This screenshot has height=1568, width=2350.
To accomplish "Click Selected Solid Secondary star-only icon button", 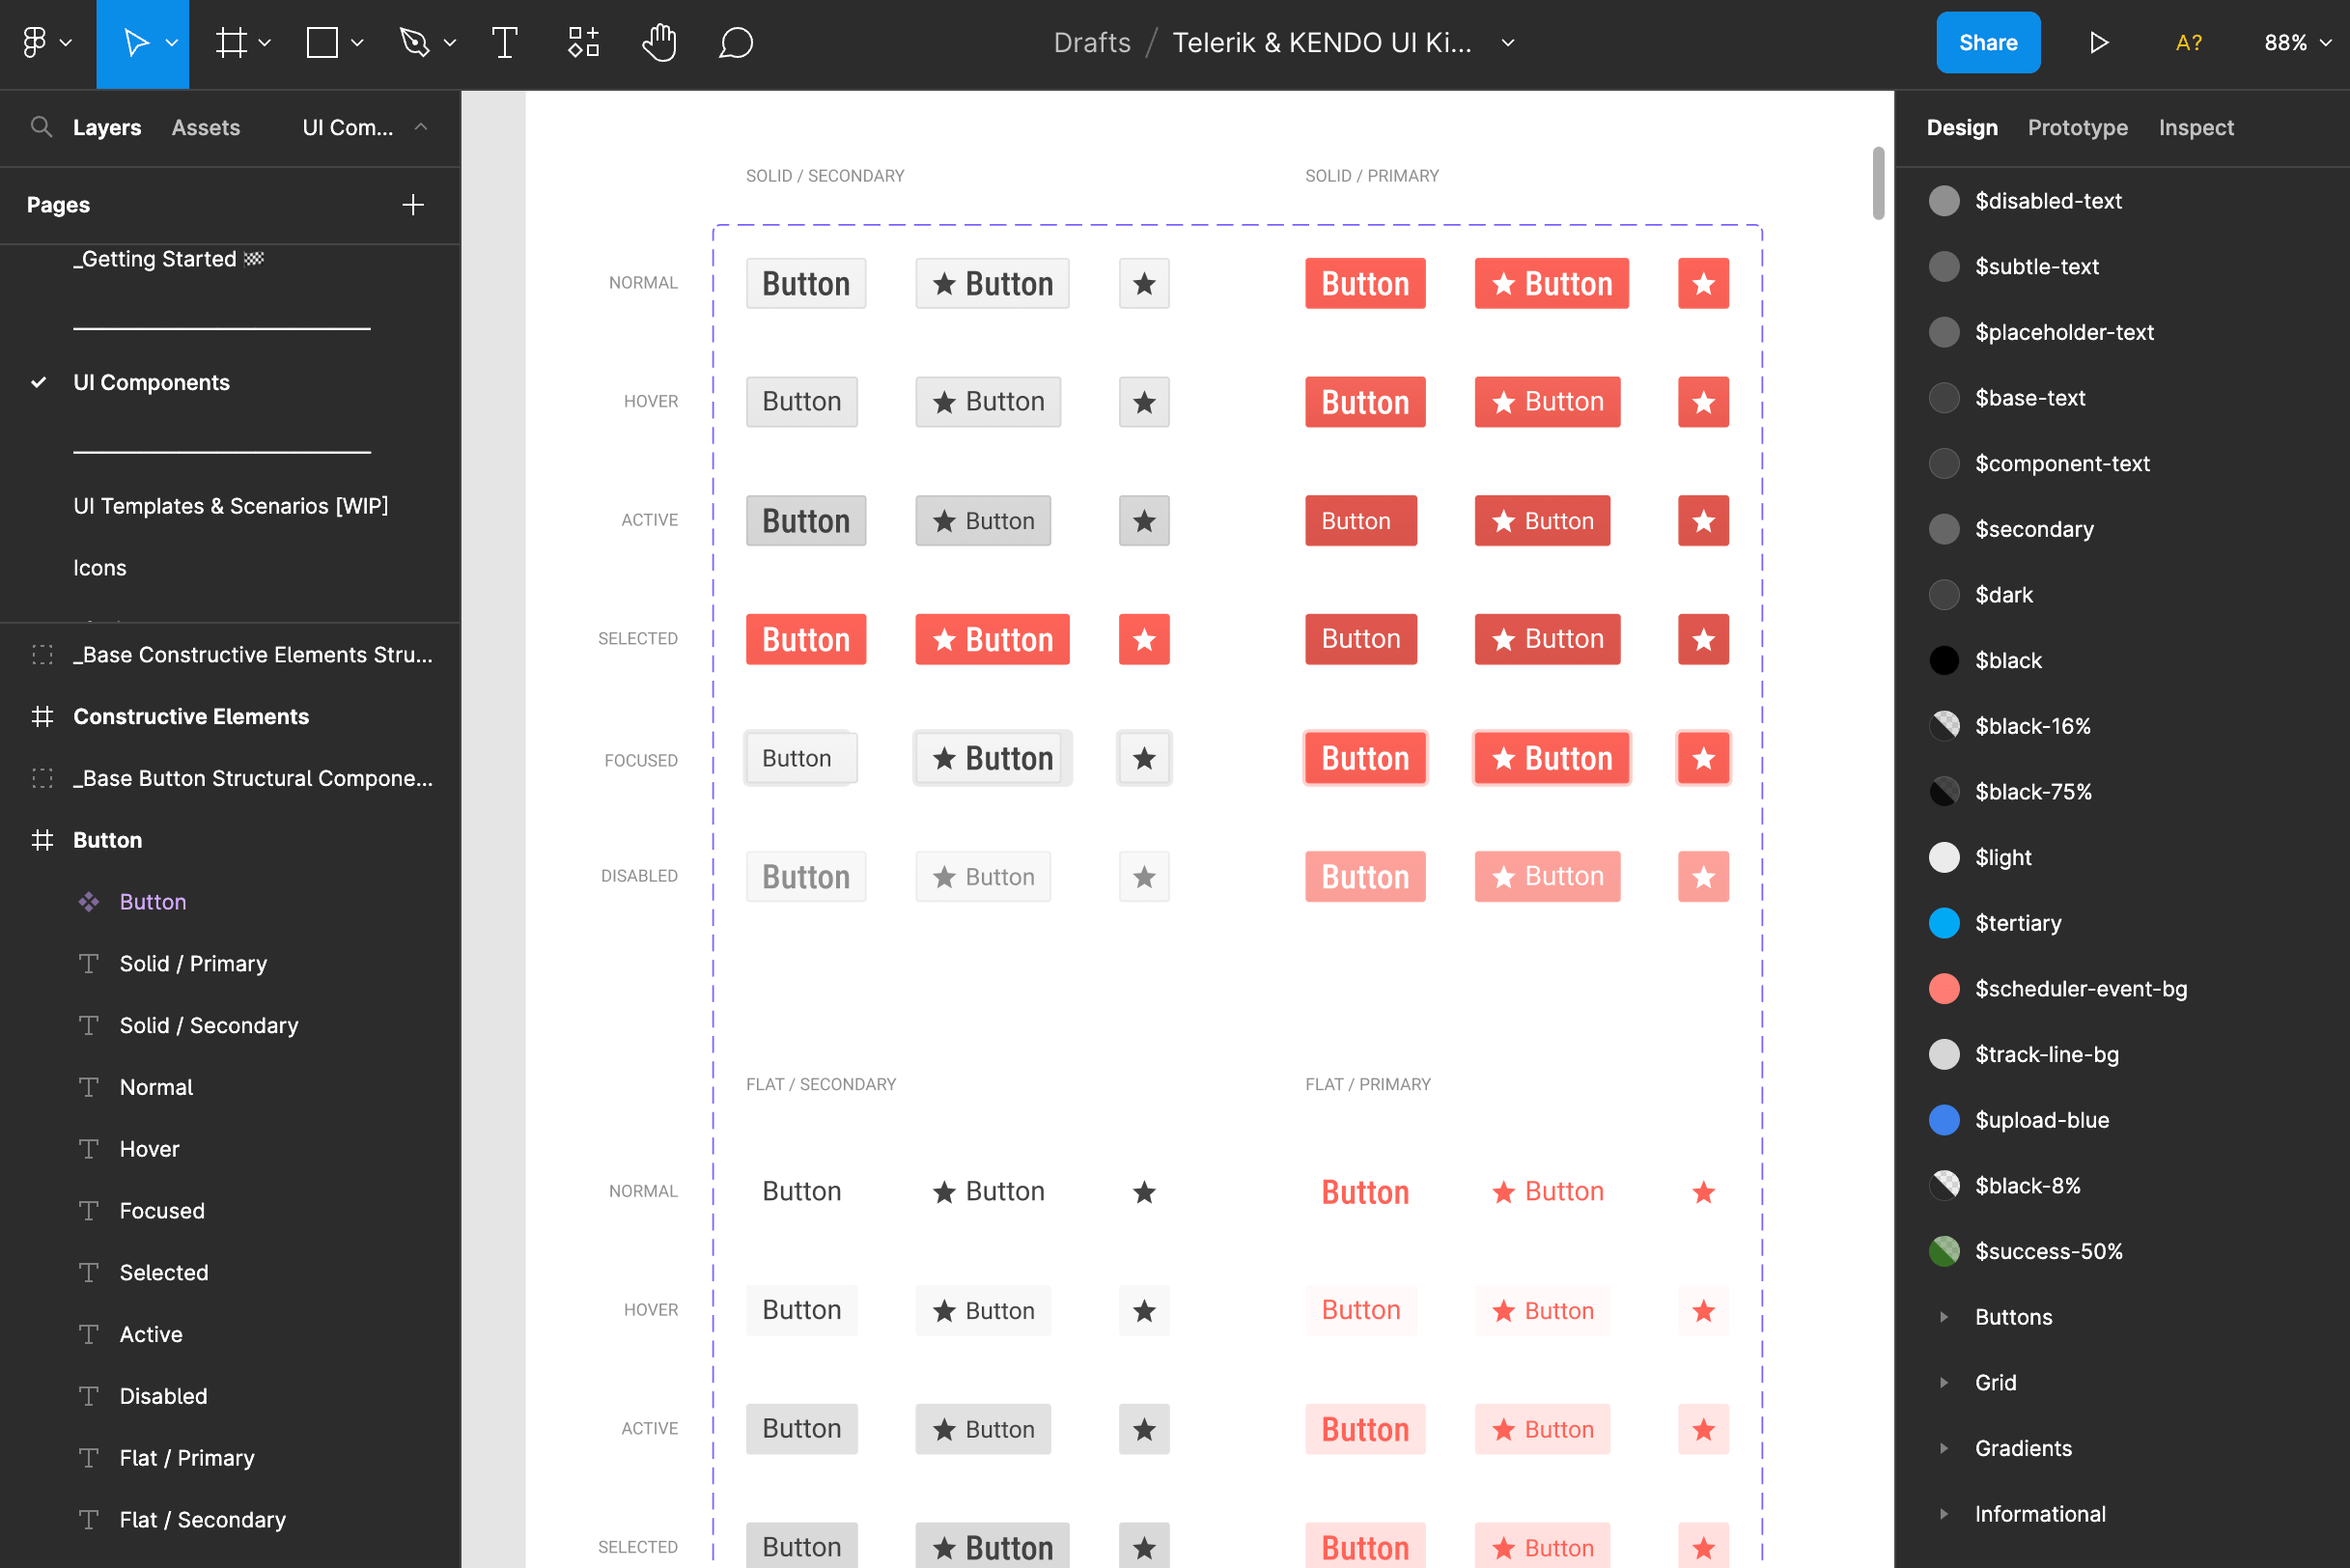I will coord(1144,640).
